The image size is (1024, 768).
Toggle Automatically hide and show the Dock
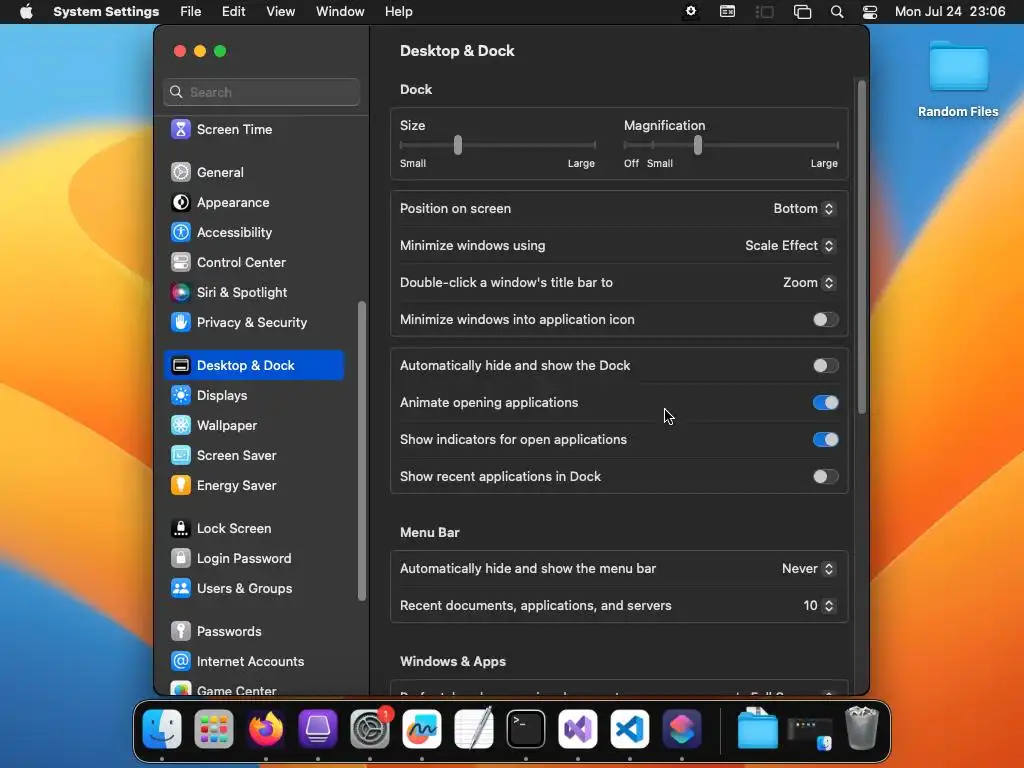tap(825, 366)
